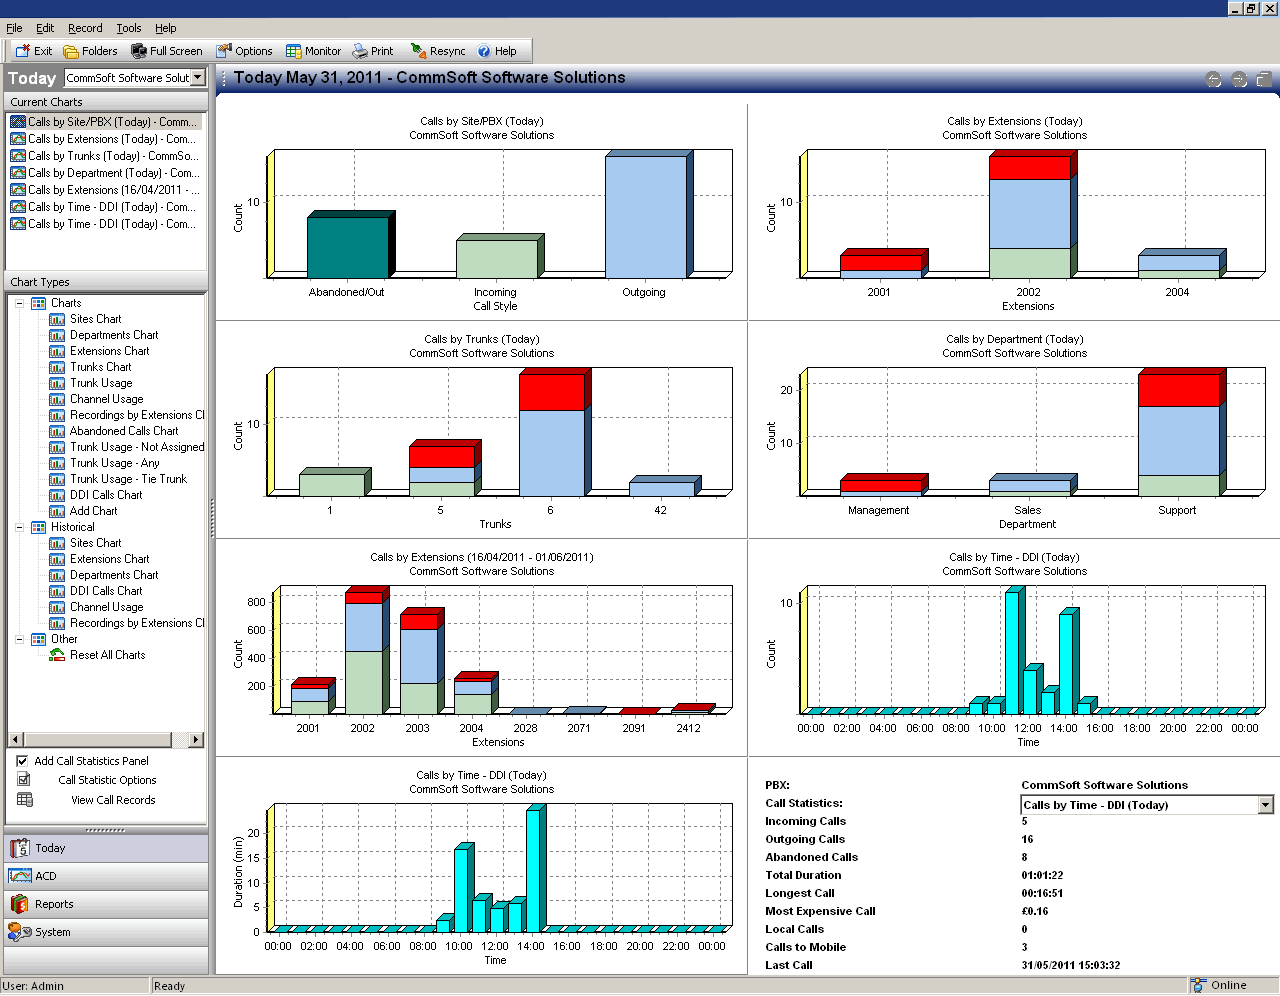Screen dimensions: 1280x996
Task: Open the Monitor toolbar button
Action: pos(313,51)
